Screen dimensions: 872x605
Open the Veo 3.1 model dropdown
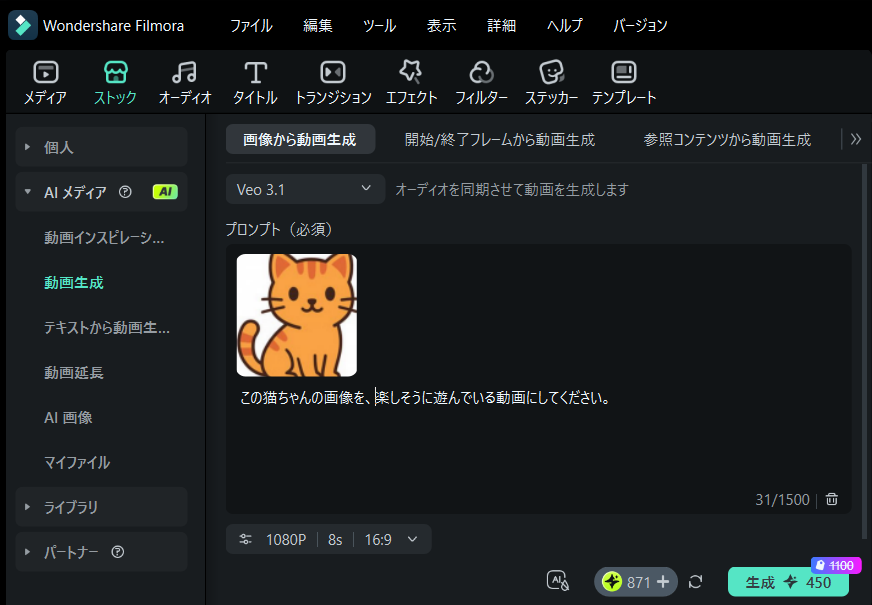305,189
